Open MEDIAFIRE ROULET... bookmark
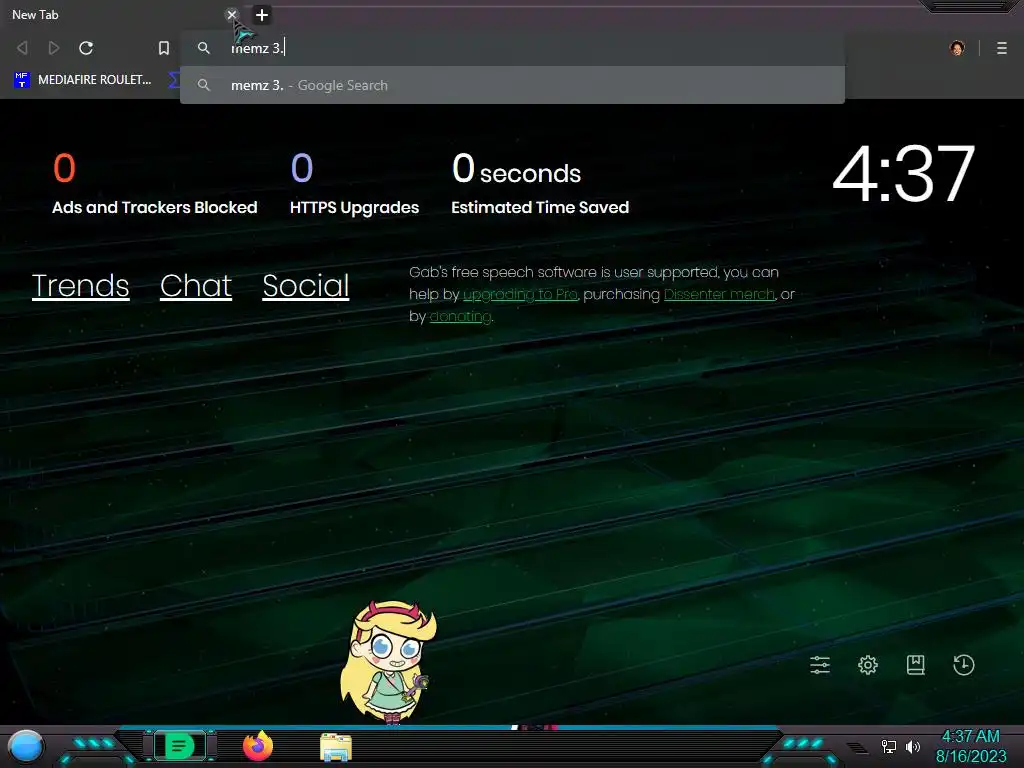 83,80
